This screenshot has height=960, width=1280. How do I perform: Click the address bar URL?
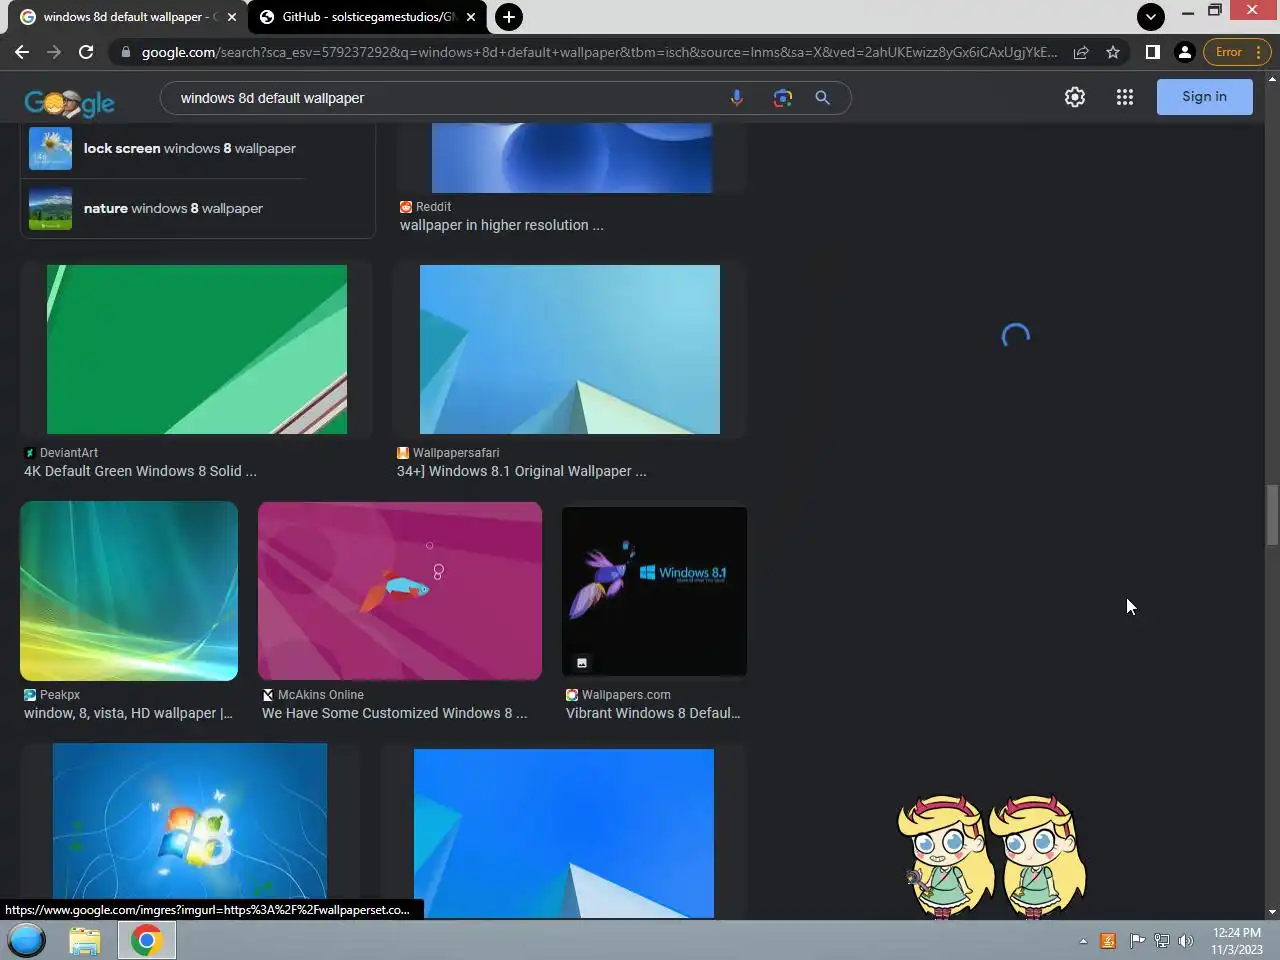pyautogui.click(x=599, y=52)
